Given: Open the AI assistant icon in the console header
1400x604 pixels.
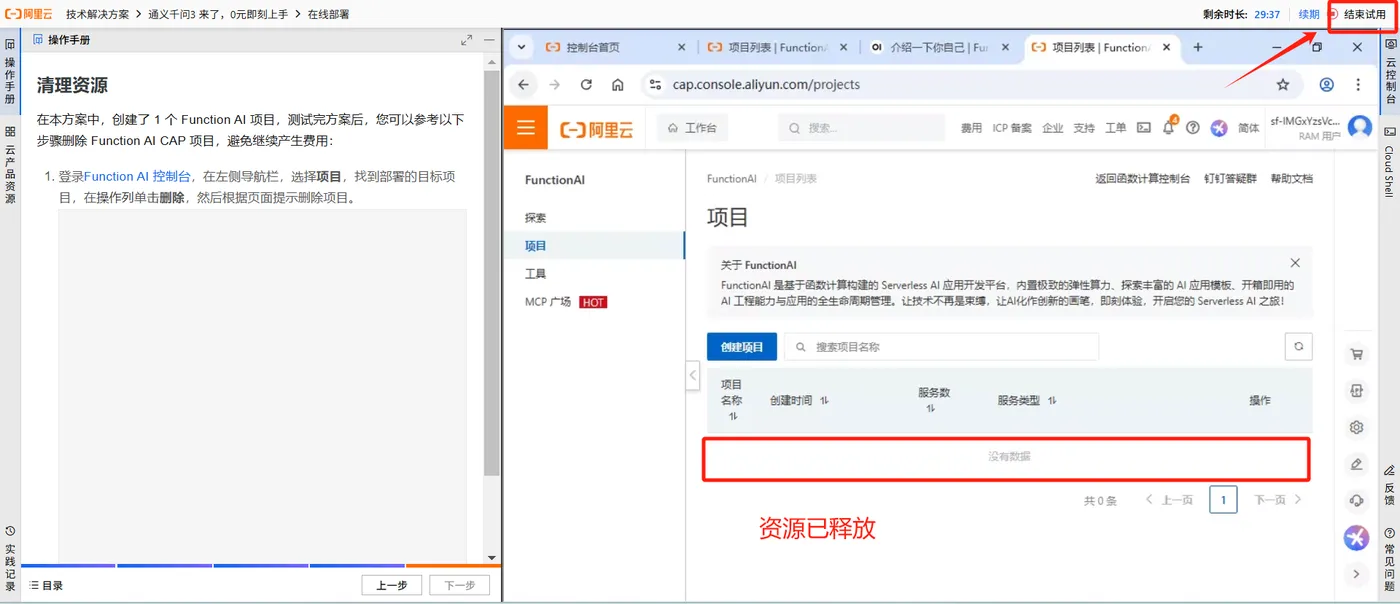Looking at the screenshot, I should coord(1218,128).
